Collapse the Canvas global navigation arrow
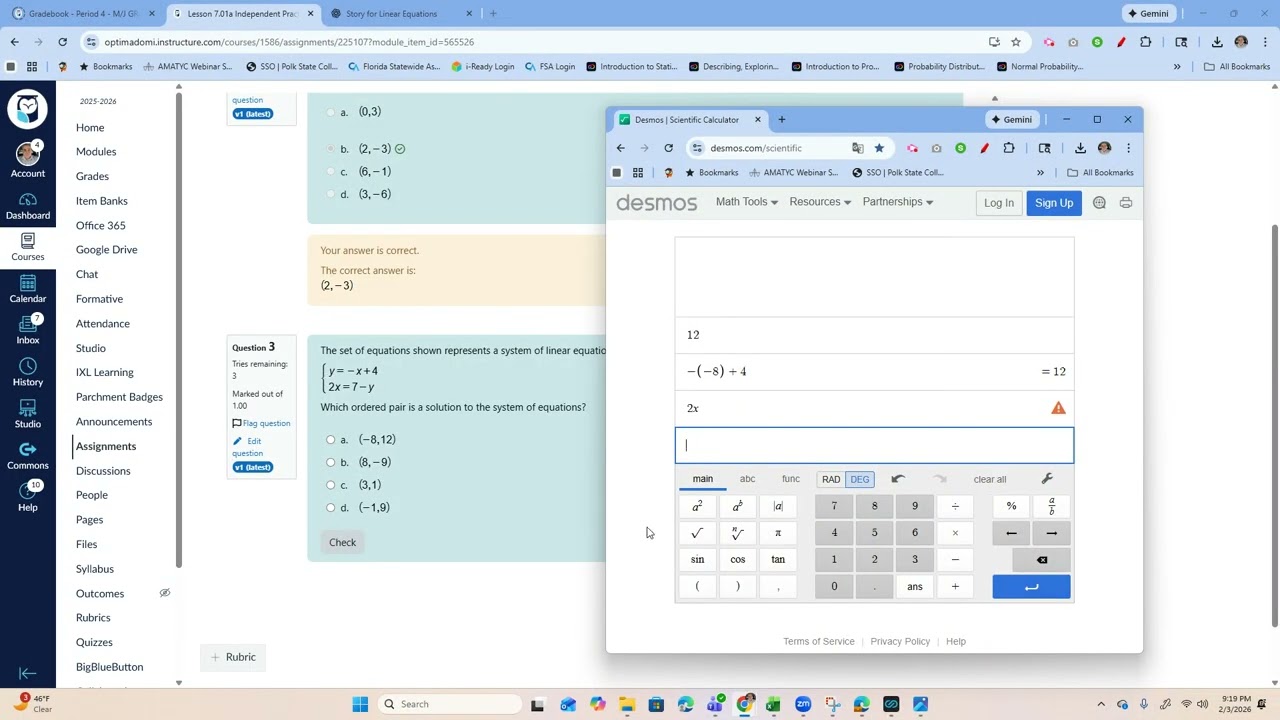Viewport: 1280px width, 720px height. coord(28,674)
